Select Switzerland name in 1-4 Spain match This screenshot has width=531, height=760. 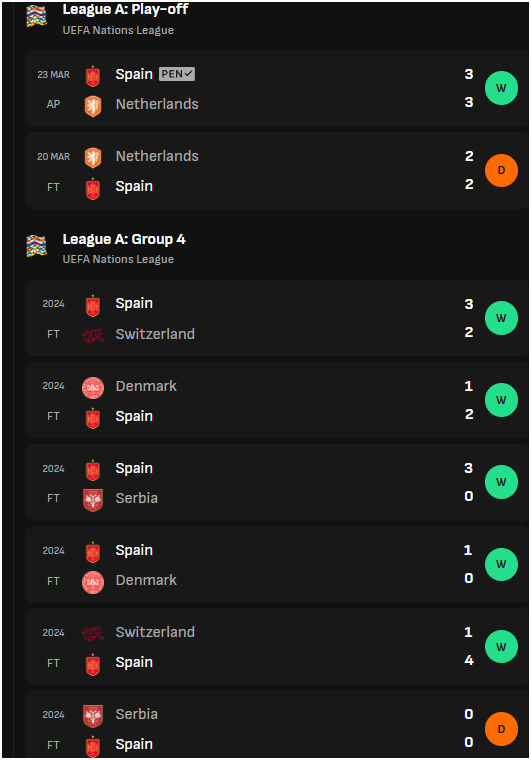pyautogui.click(x=155, y=632)
